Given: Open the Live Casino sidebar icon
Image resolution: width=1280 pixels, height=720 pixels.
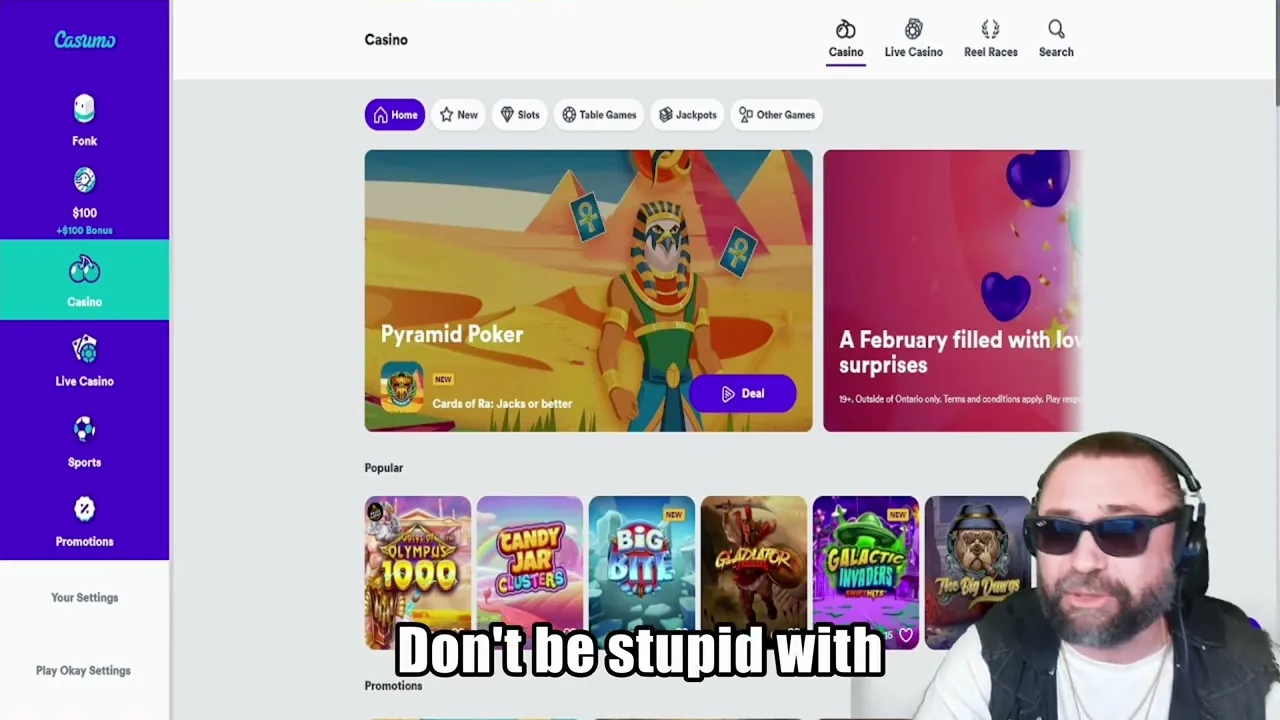Looking at the screenshot, I should click(84, 349).
